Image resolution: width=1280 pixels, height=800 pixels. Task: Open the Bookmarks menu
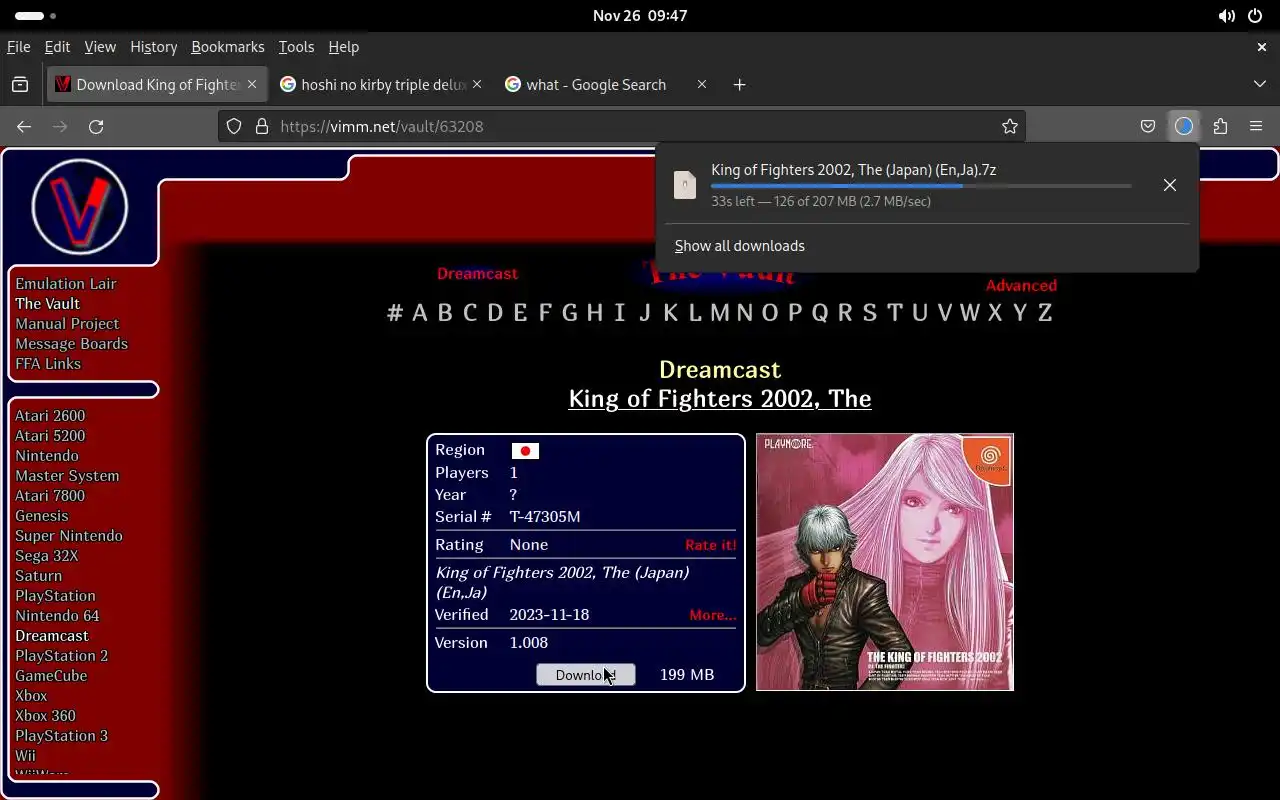228,47
